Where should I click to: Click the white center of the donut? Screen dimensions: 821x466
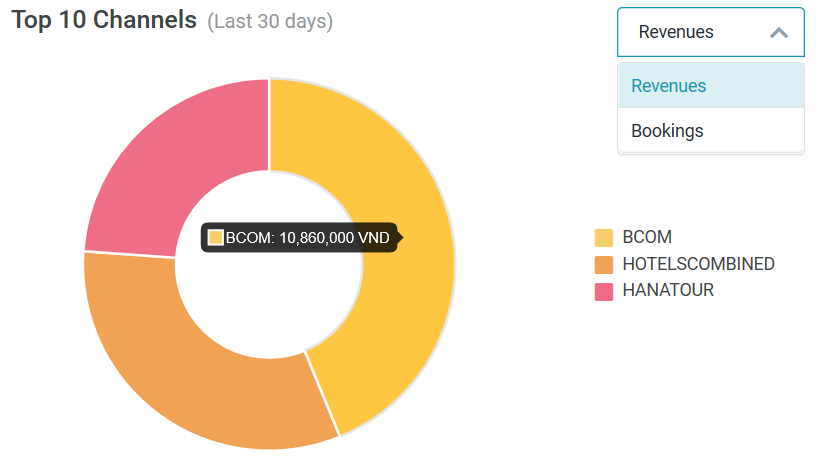click(269, 290)
